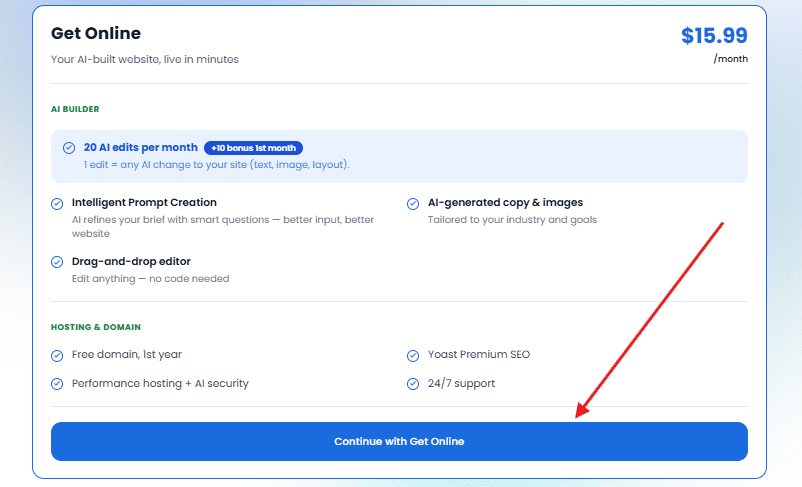The width and height of the screenshot is (802, 487).
Task: Click the 'AI-generated copy & images' feature title
Action: [505, 203]
